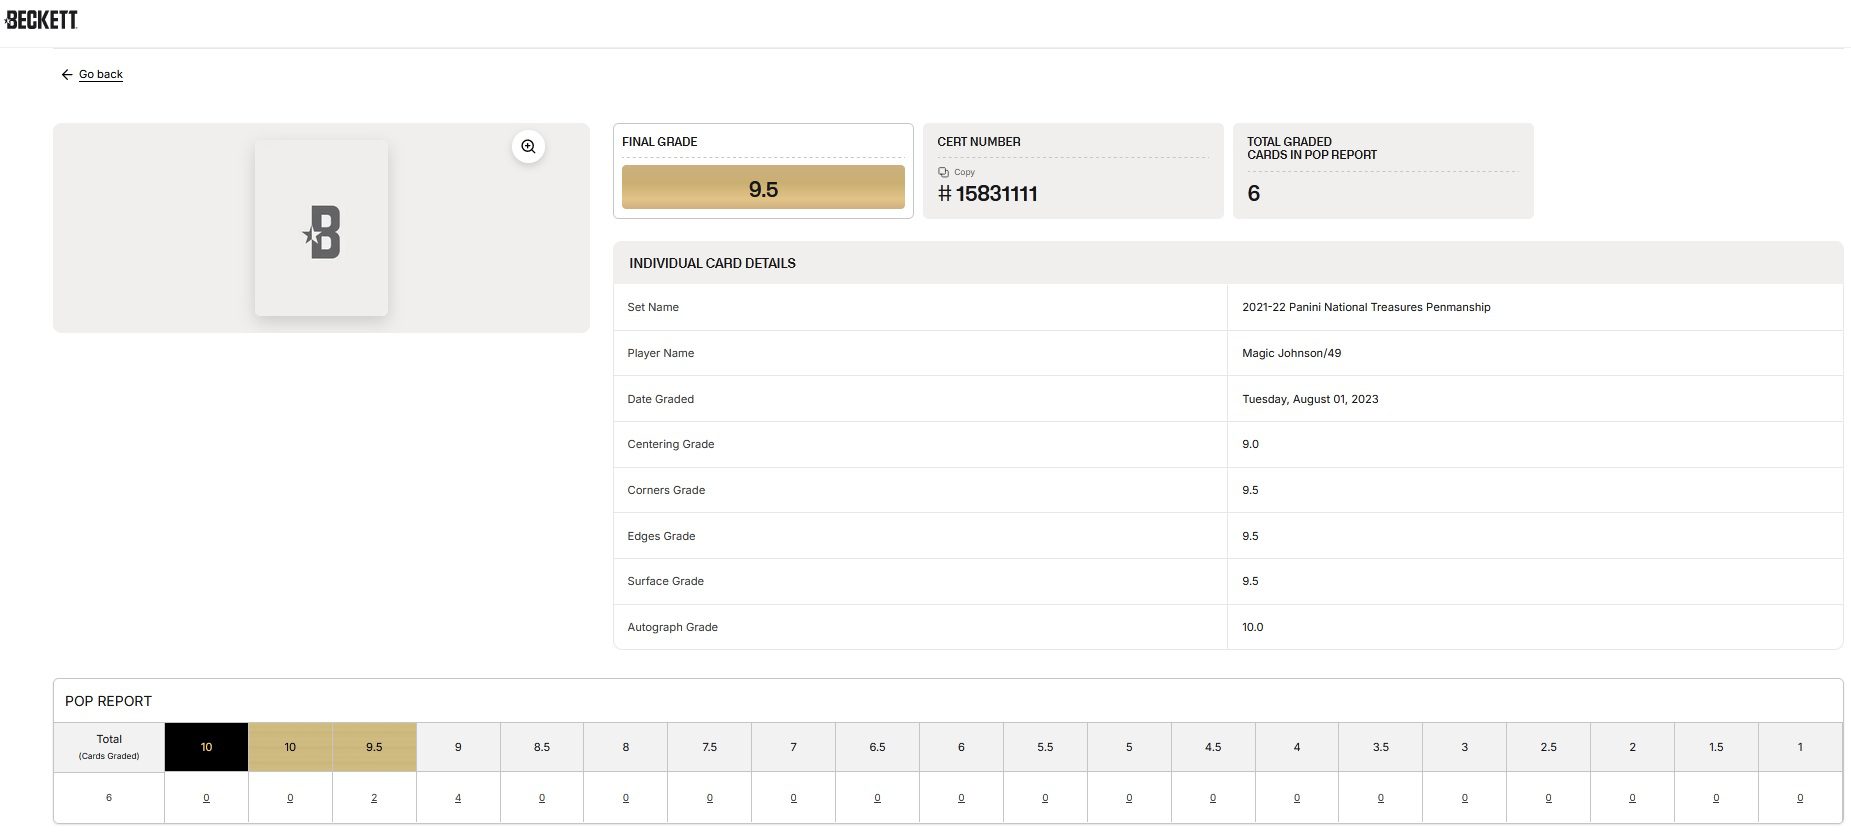Open the count link under grade 7
This screenshot has width=1851, height=832.
(793, 798)
